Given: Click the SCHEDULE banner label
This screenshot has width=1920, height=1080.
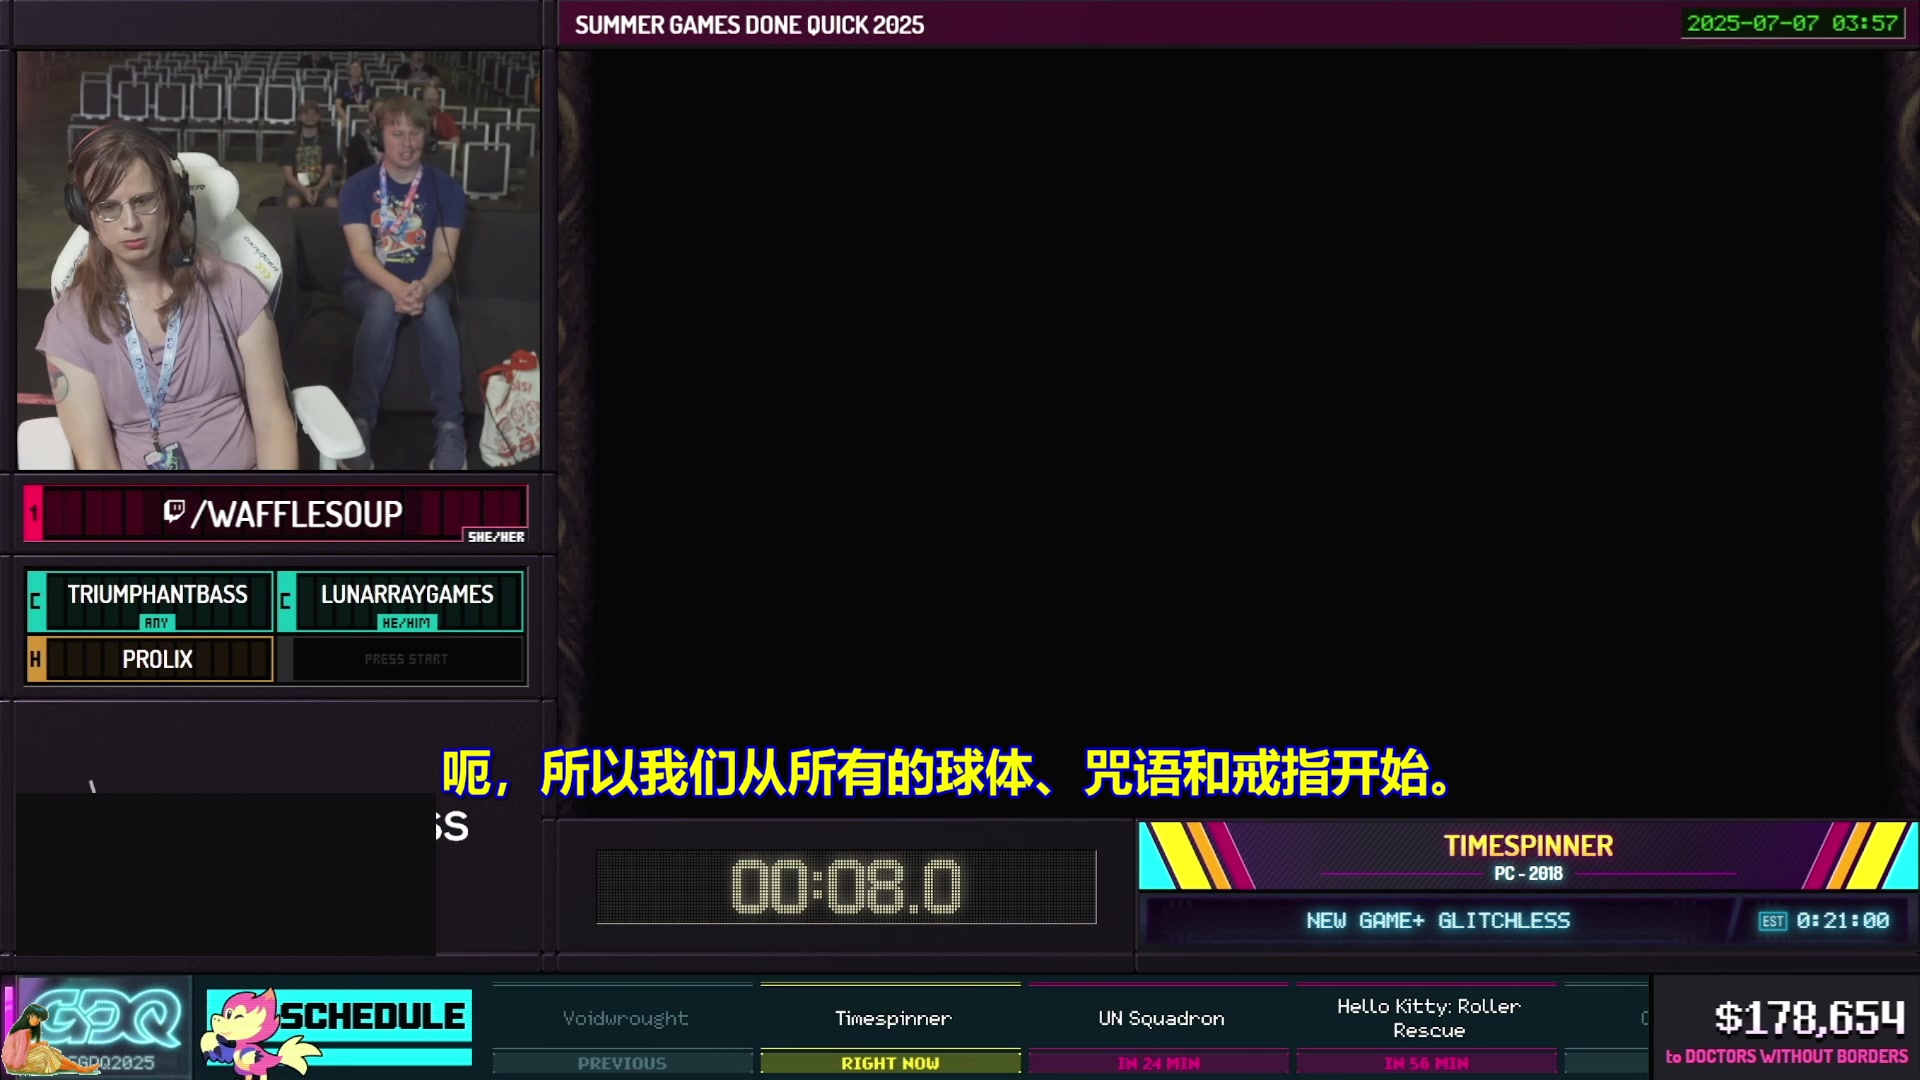Looking at the screenshot, I should (x=371, y=1016).
